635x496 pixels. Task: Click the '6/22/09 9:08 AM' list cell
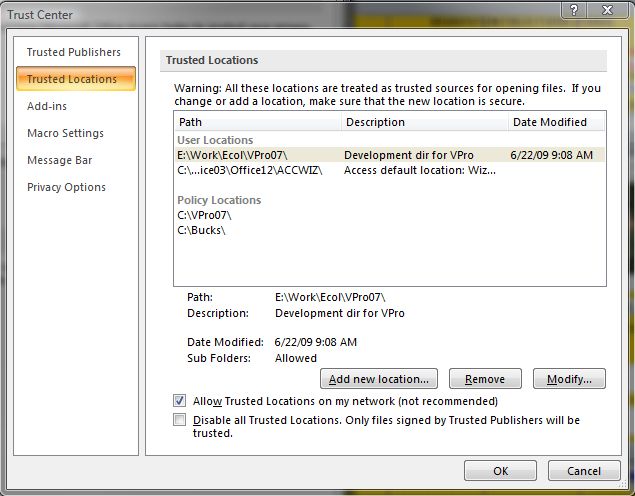551,155
